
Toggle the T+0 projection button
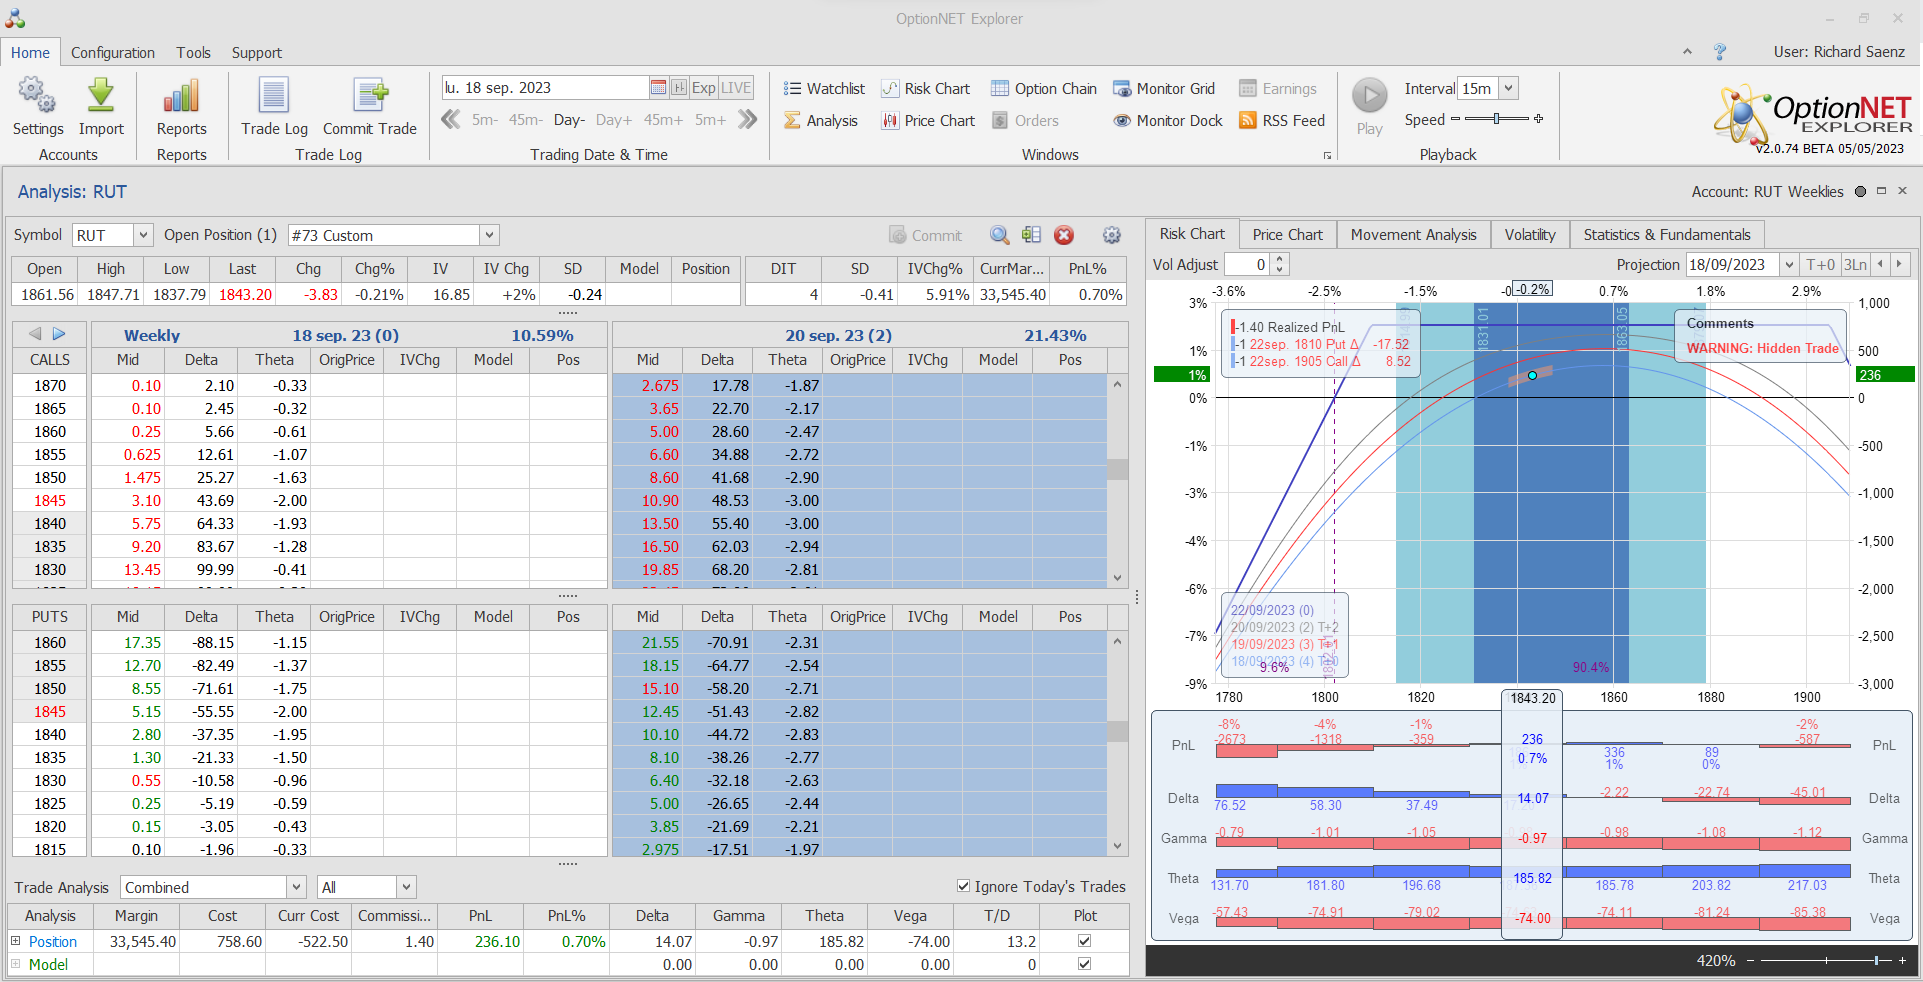[1820, 264]
